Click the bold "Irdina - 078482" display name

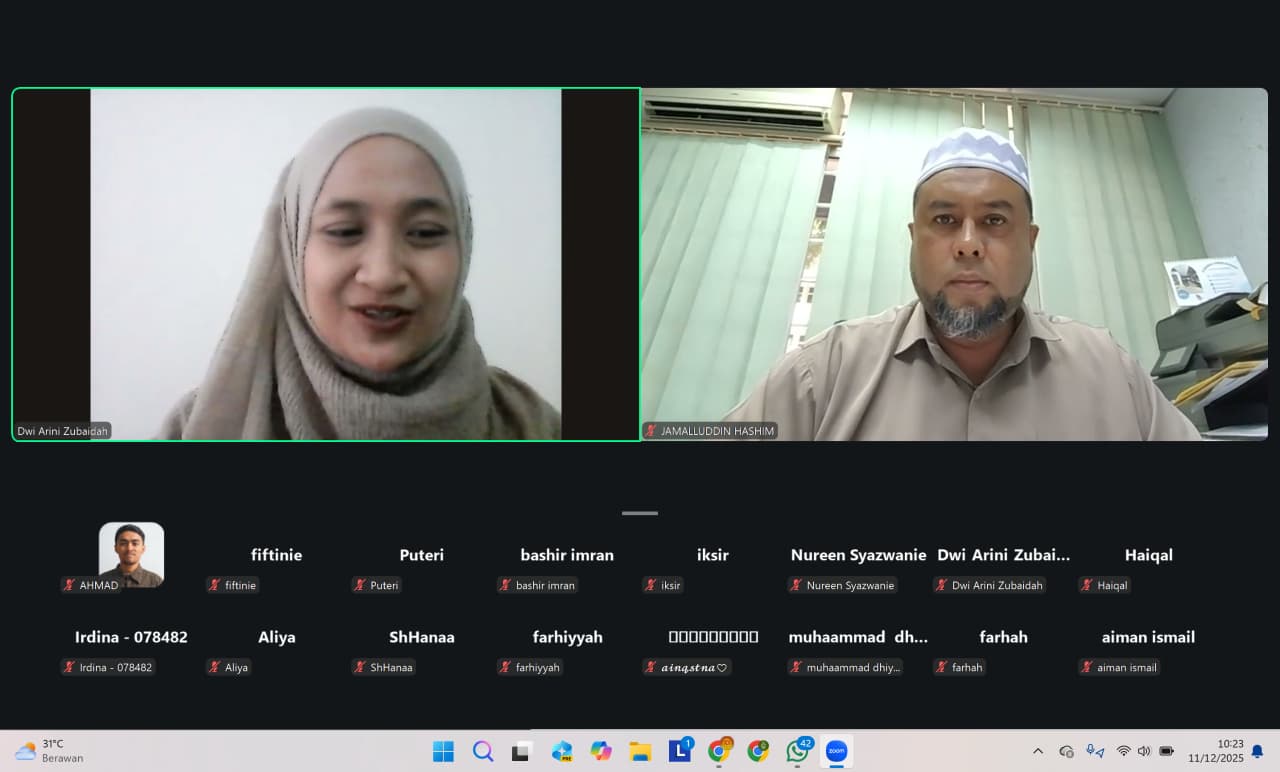tap(131, 637)
